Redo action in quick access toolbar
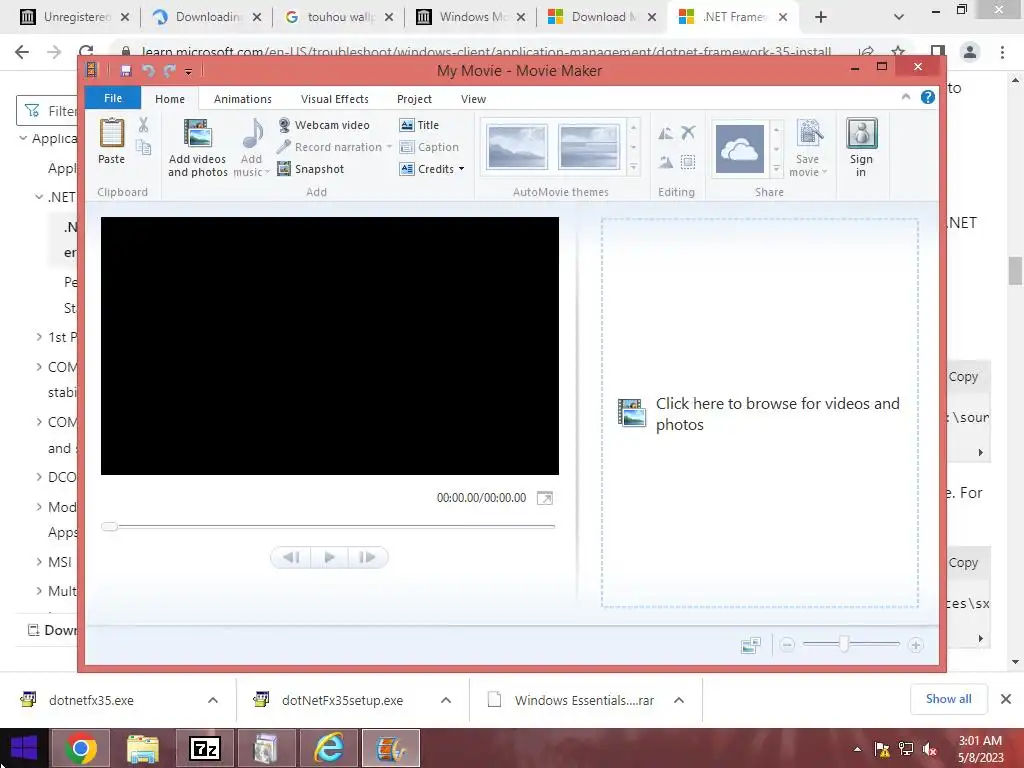The image size is (1024, 768). (x=170, y=71)
